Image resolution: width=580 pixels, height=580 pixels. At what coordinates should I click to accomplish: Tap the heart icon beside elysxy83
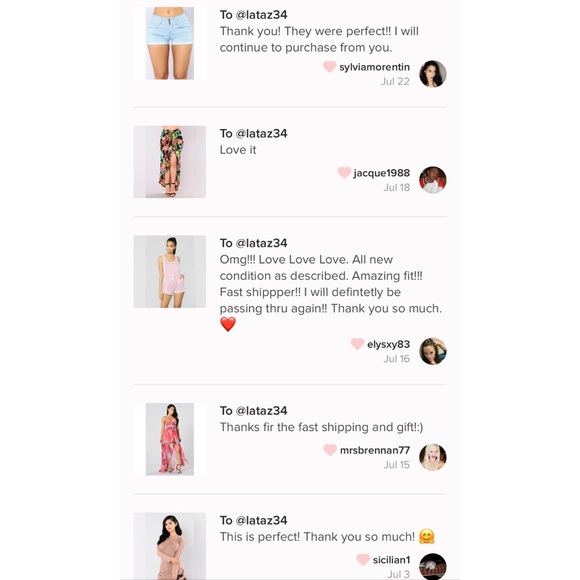pos(357,344)
